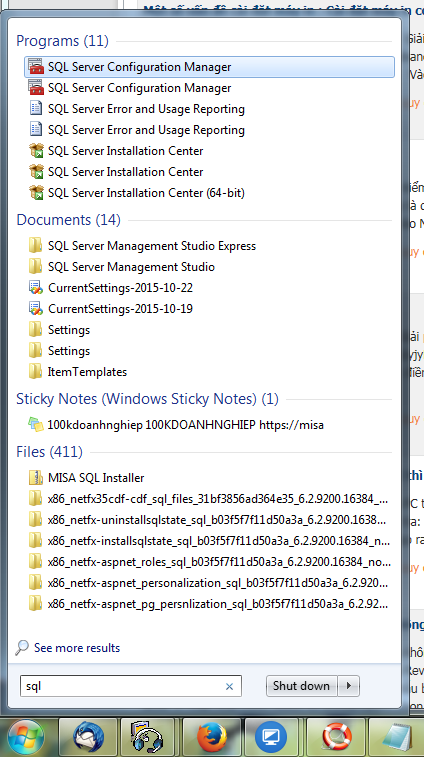Expand the Files (411) group header
The width and height of the screenshot is (424, 757).
(x=49, y=452)
